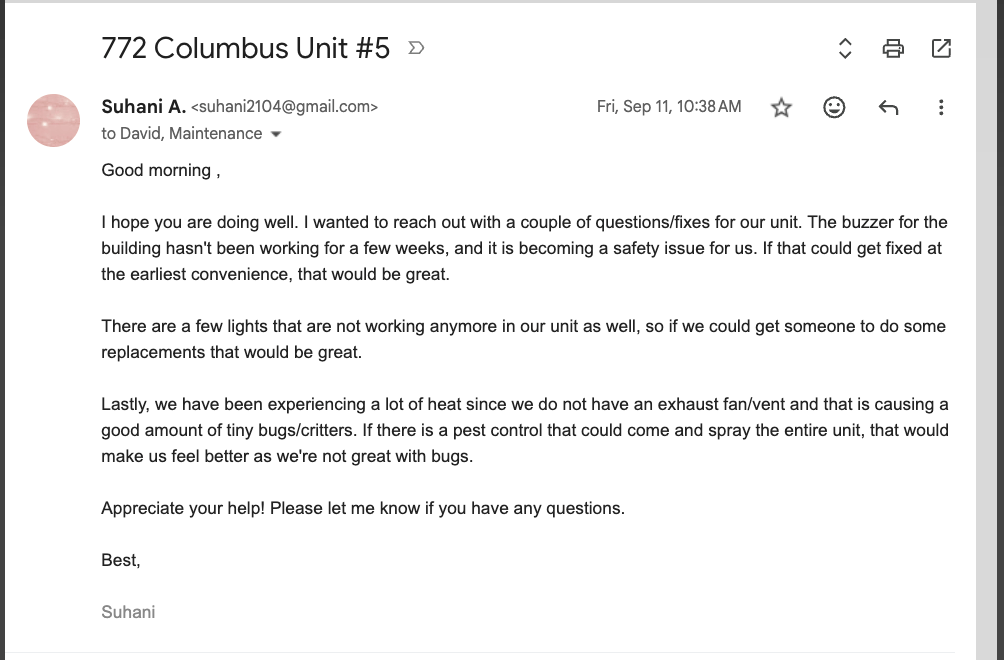Expand recipient details arrow beside Maintenance

pyautogui.click(x=276, y=134)
